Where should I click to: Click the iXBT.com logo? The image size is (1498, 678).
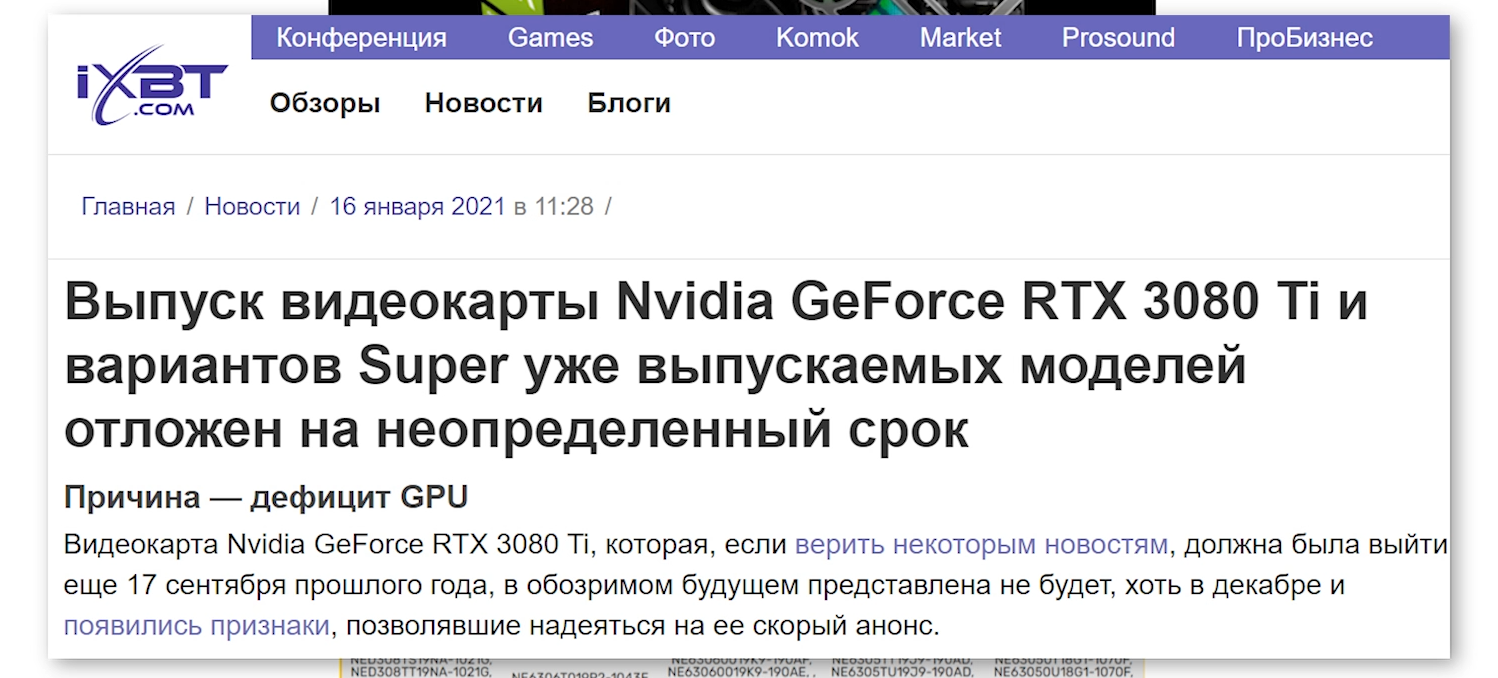(152, 84)
